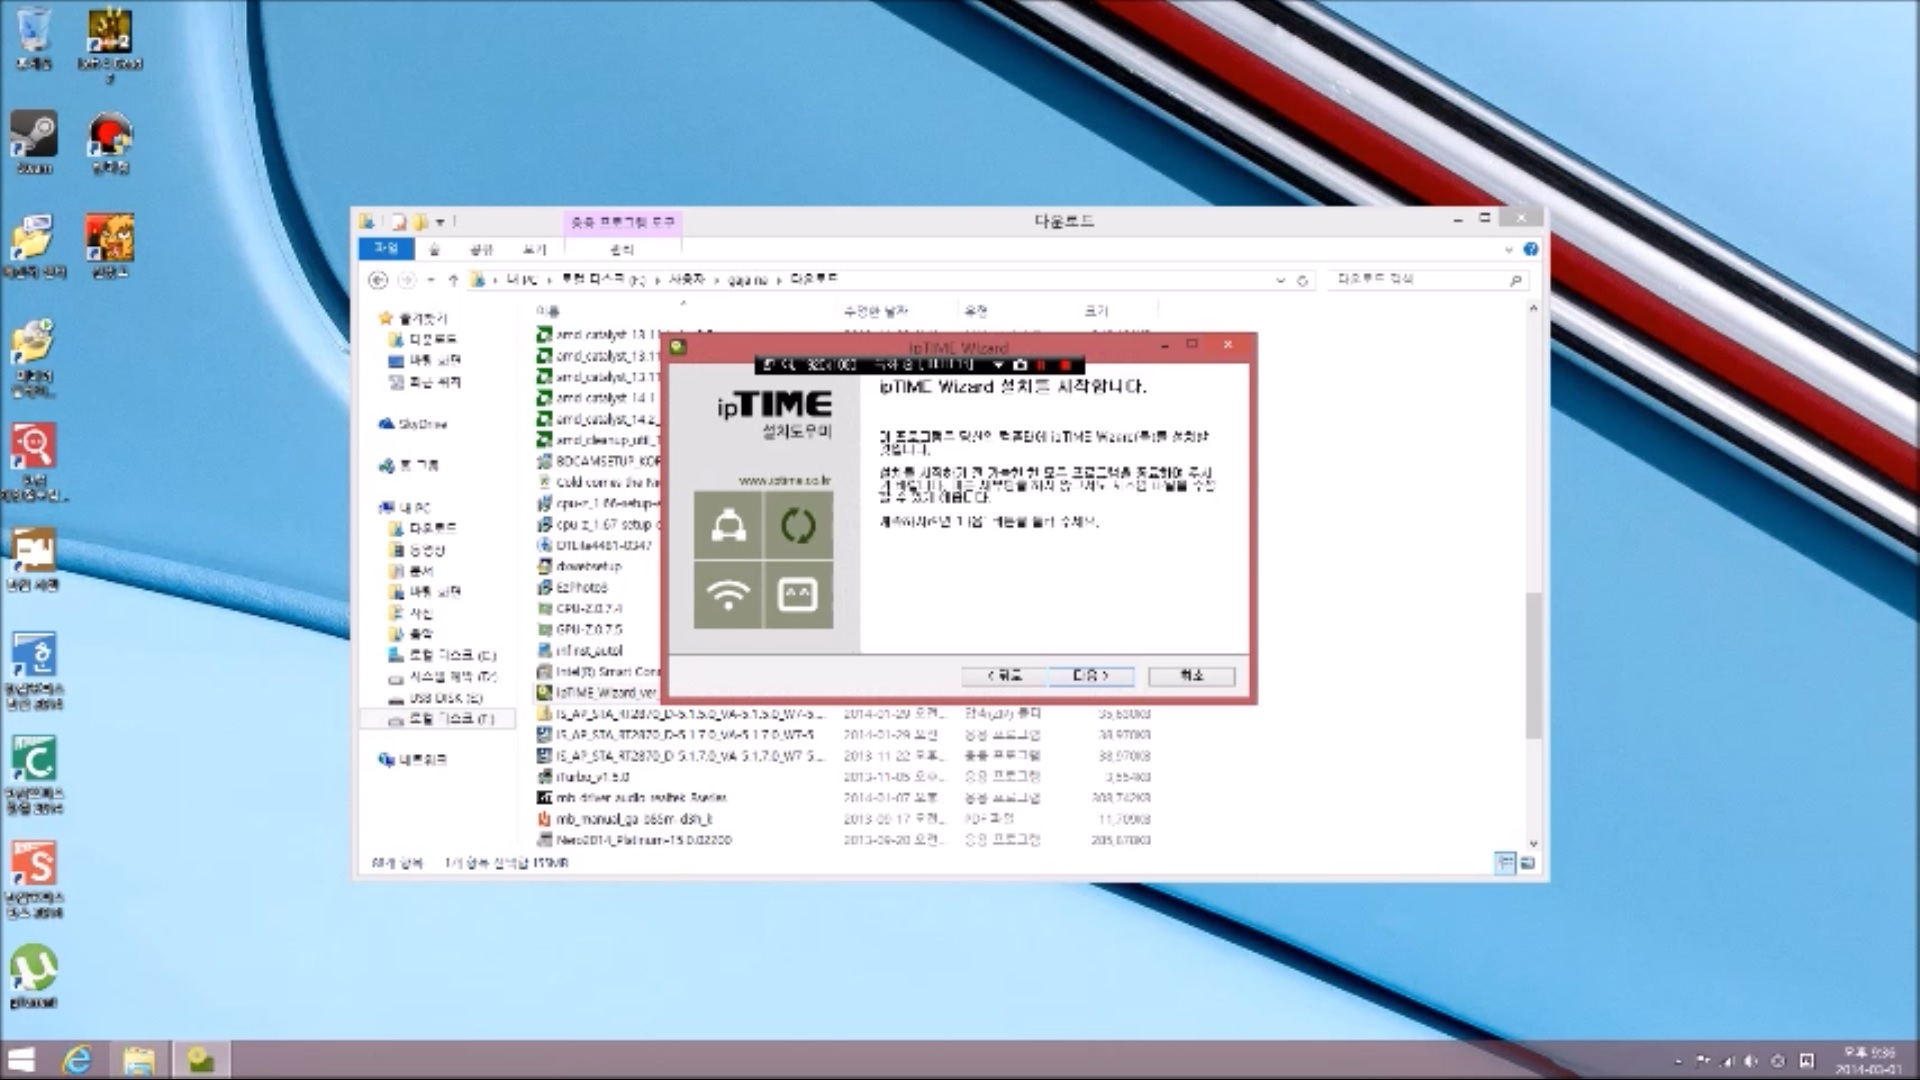Select 로컬 디스크 (C:) in navigation pane
This screenshot has width=1920, height=1080.
452,656
